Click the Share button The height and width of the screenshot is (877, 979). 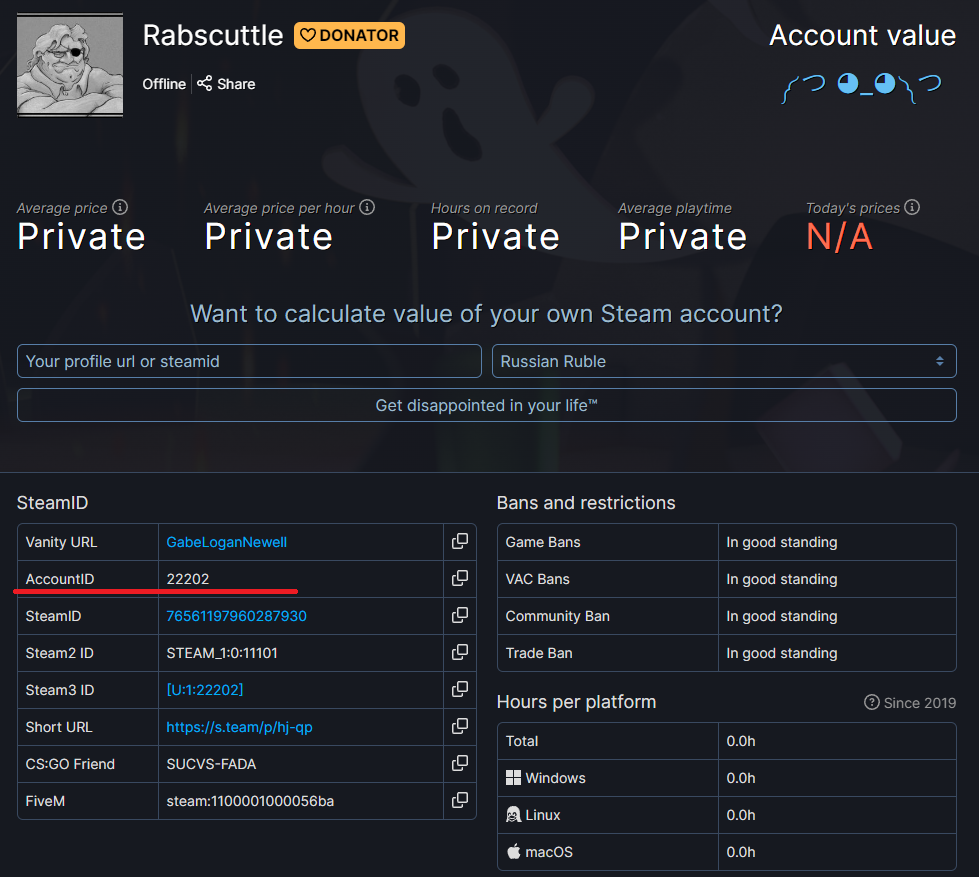tap(226, 84)
